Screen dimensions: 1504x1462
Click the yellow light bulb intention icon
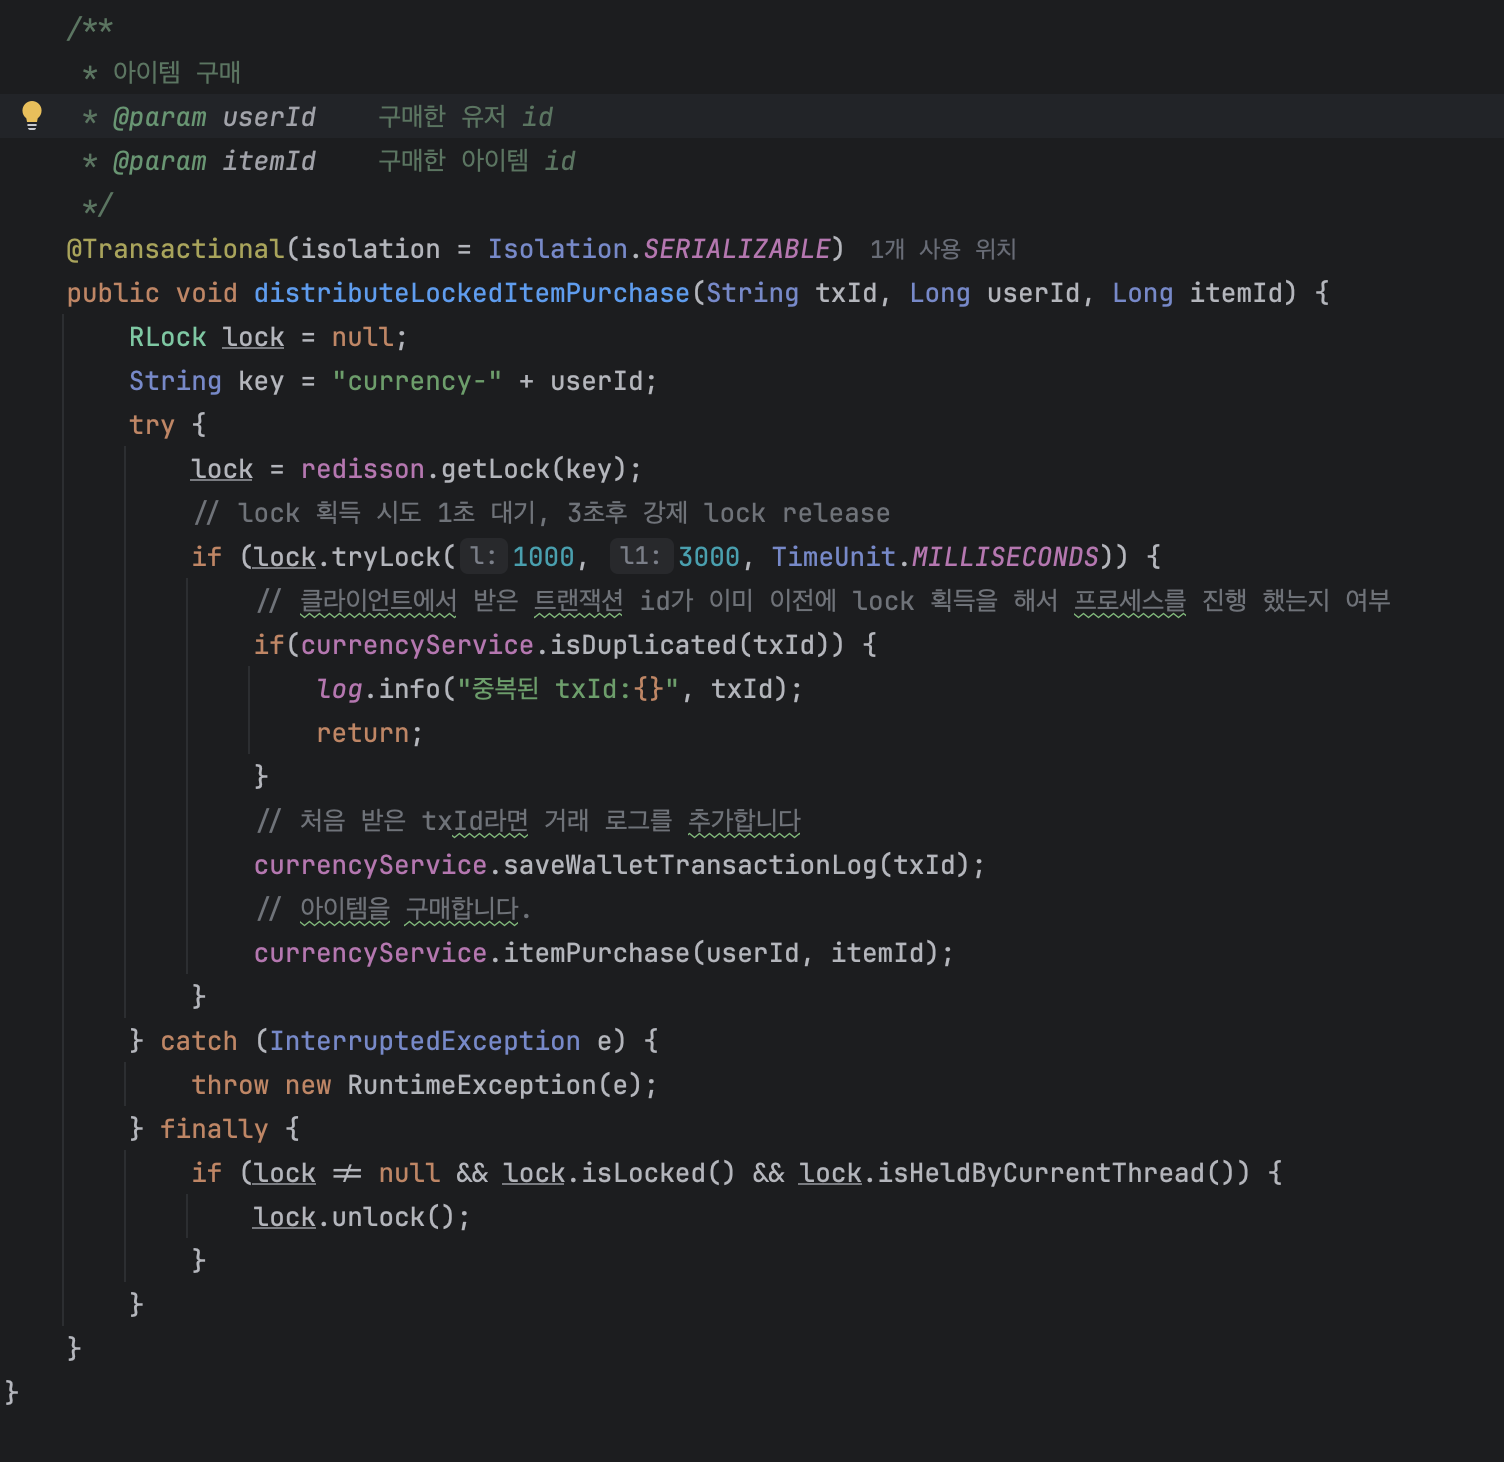[x=32, y=115]
